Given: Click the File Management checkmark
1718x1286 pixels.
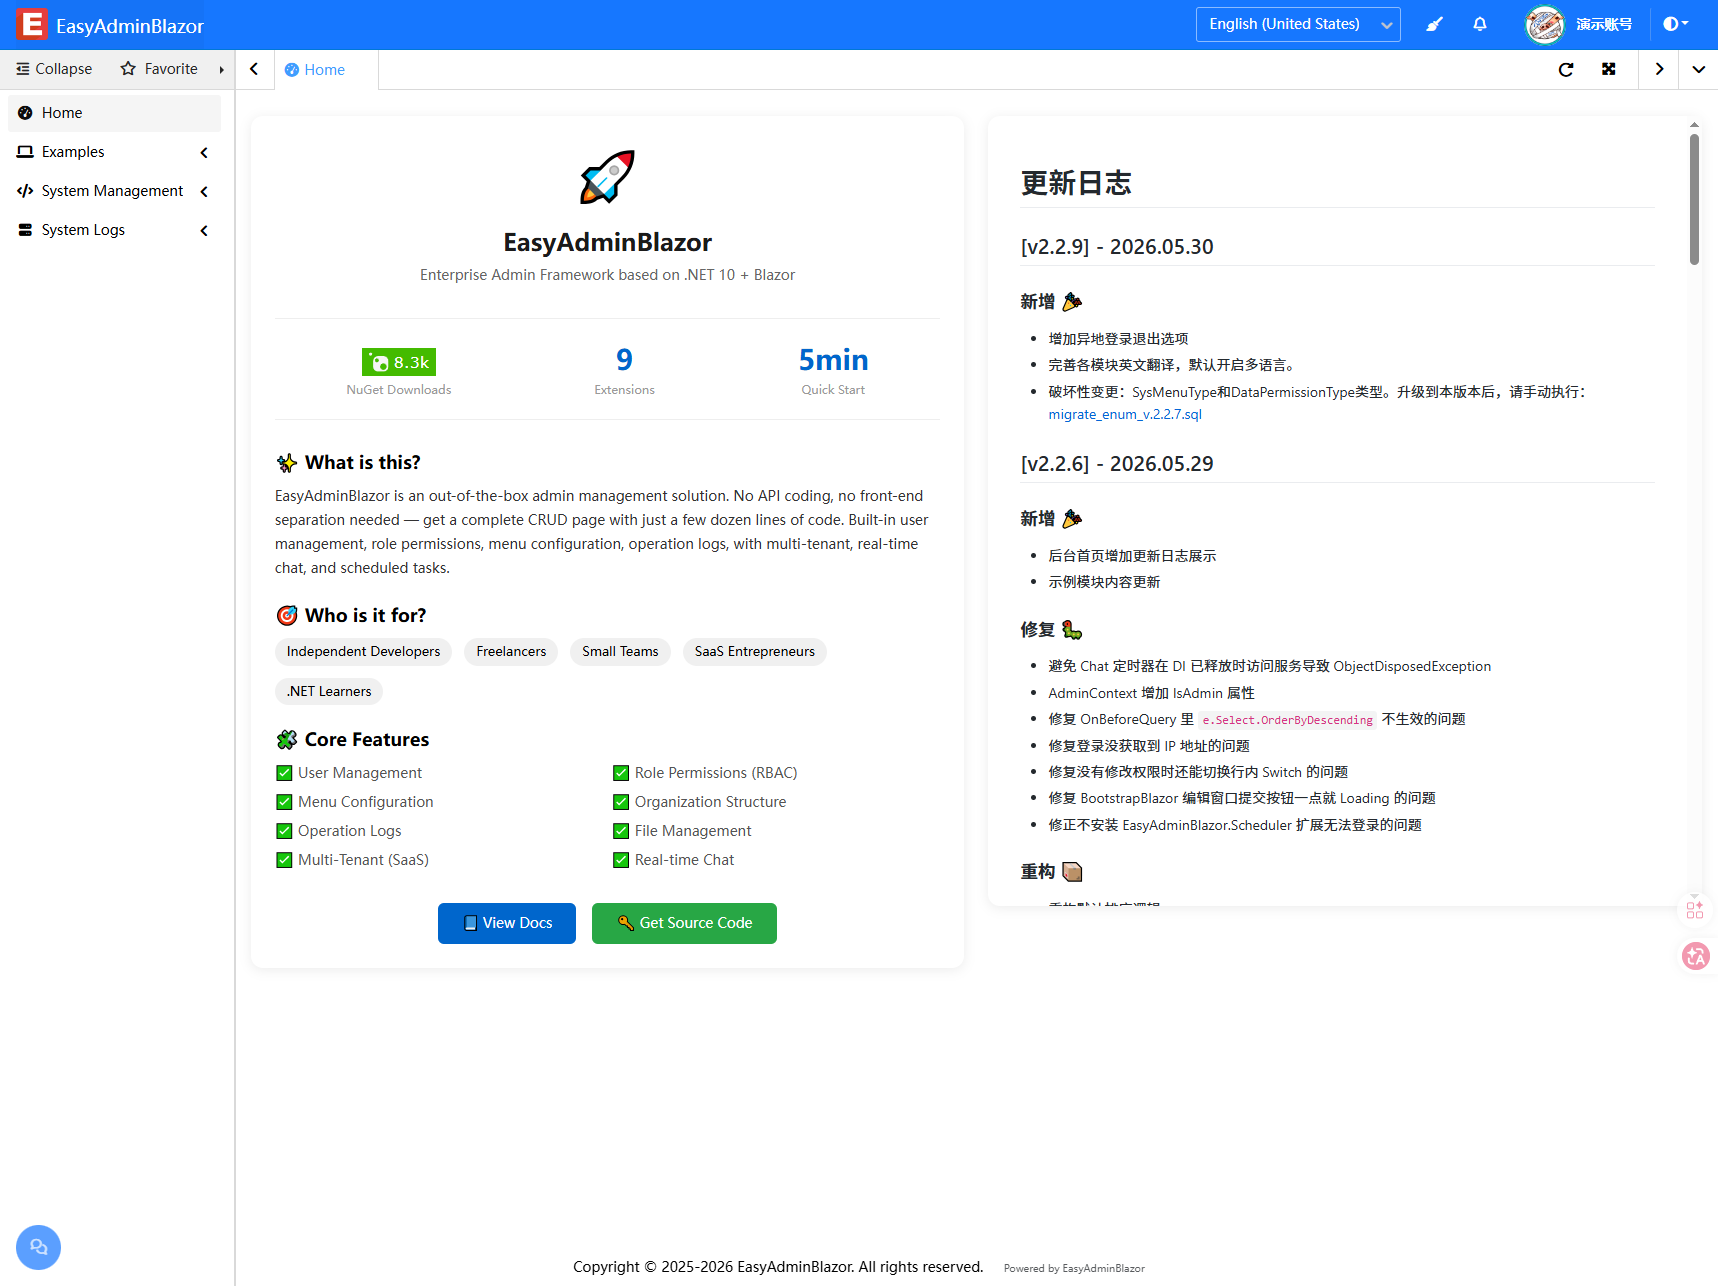Looking at the screenshot, I should [621, 831].
